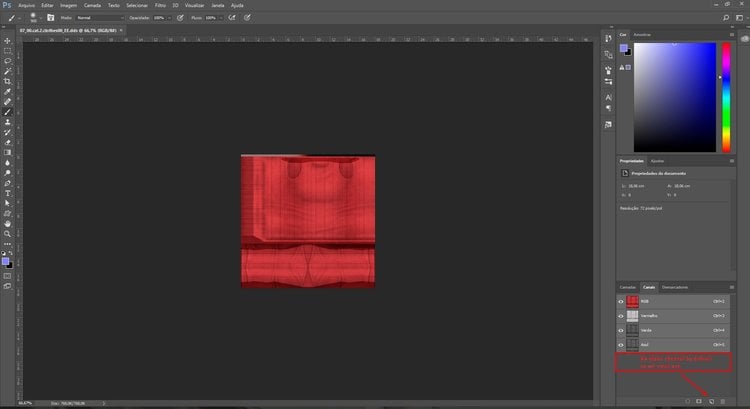Viewport: 750px width, 409px height.
Task: Enable airbrush build-up icon
Action: click(x=232, y=18)
